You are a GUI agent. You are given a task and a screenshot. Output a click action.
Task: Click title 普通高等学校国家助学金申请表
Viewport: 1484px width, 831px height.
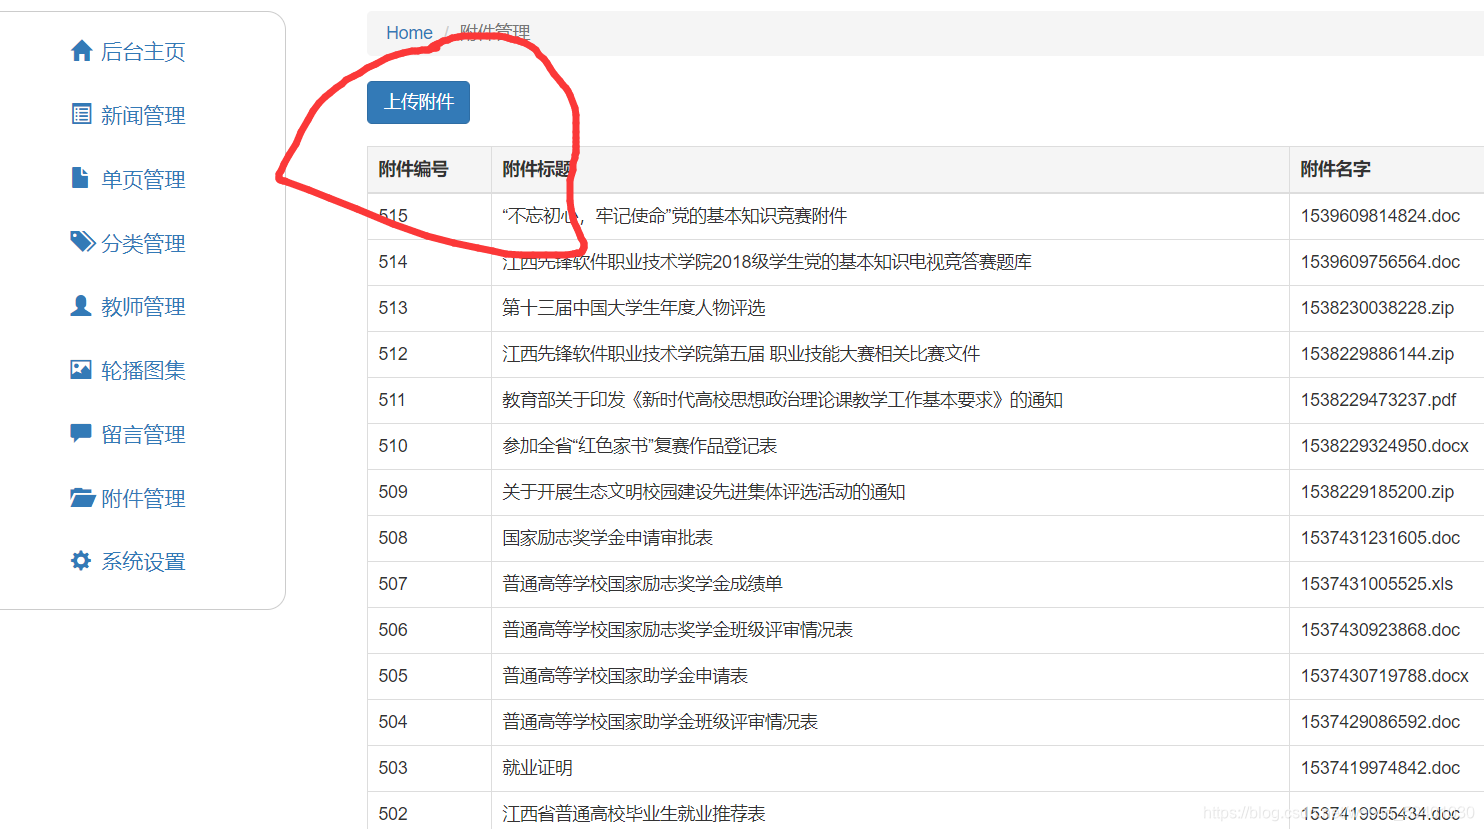(x=625, y=676)
